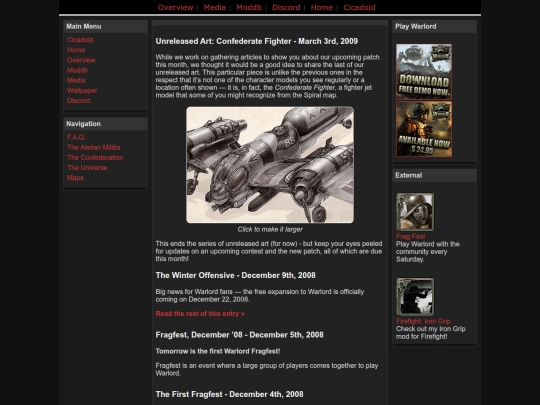Open the Maps page
This screenshot has width=540, height=405.
75,178
